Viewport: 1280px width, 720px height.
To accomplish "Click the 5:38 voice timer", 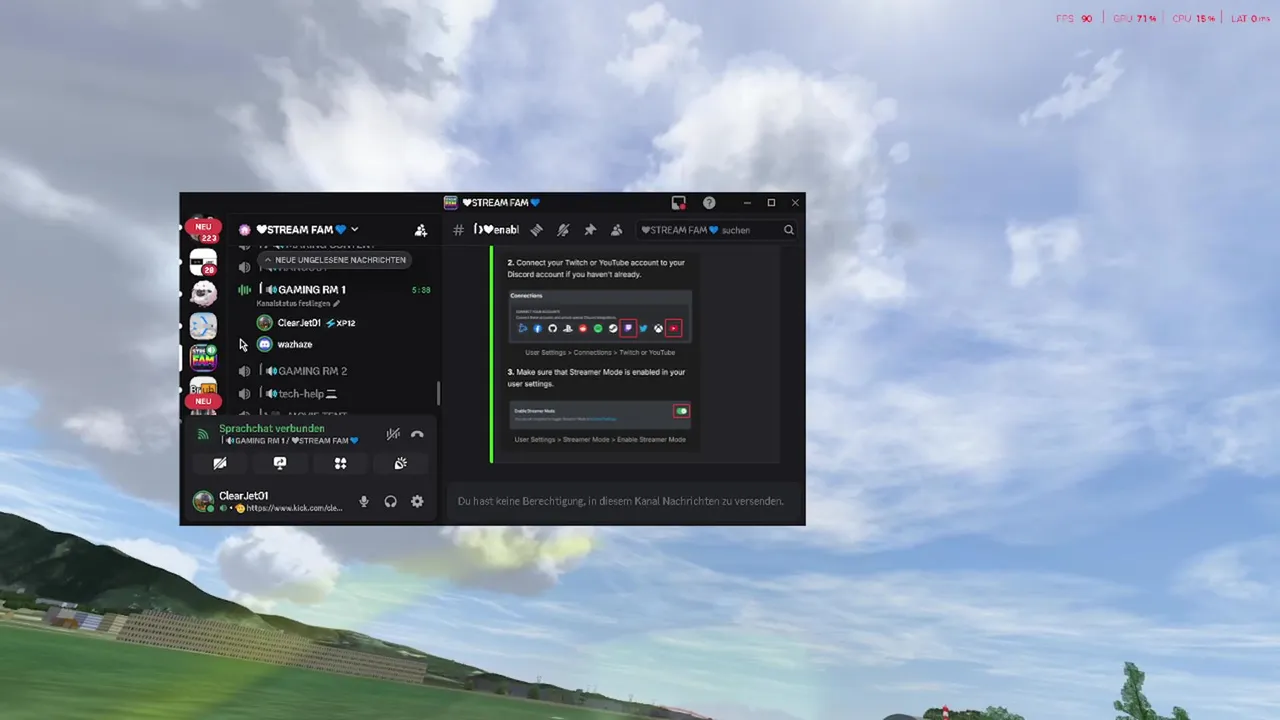I will coord(421,290).
